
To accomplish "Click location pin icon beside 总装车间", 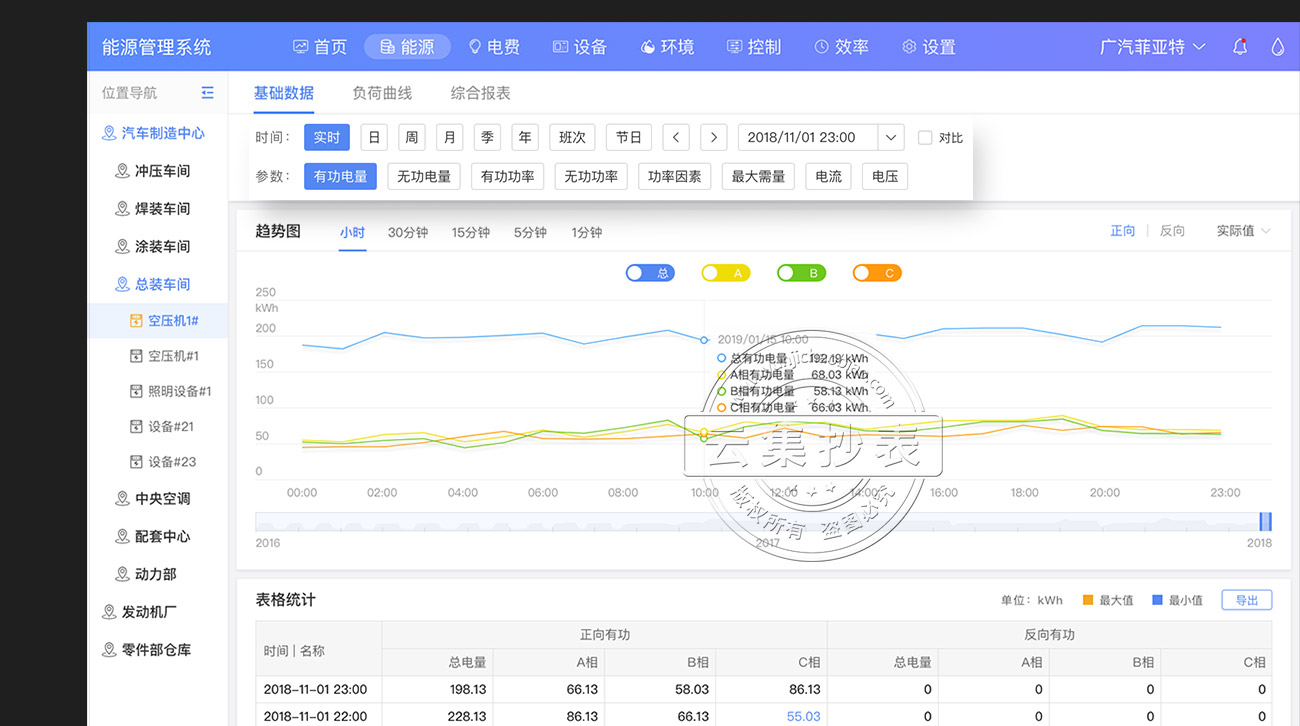I will pos(123,284).
